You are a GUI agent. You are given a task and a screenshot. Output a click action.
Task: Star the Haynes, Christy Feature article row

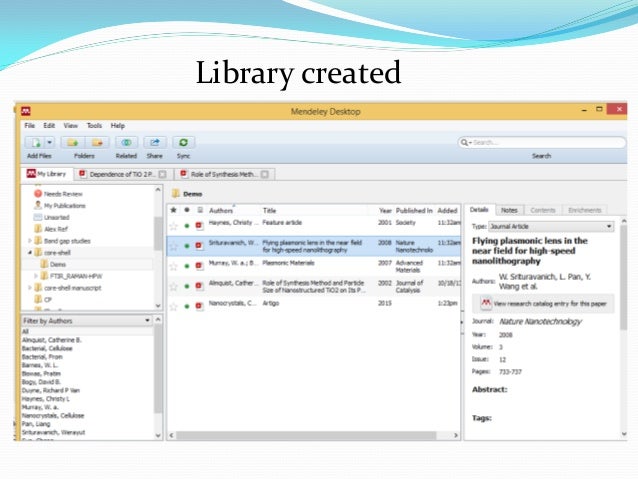click(x=173, y=226)
